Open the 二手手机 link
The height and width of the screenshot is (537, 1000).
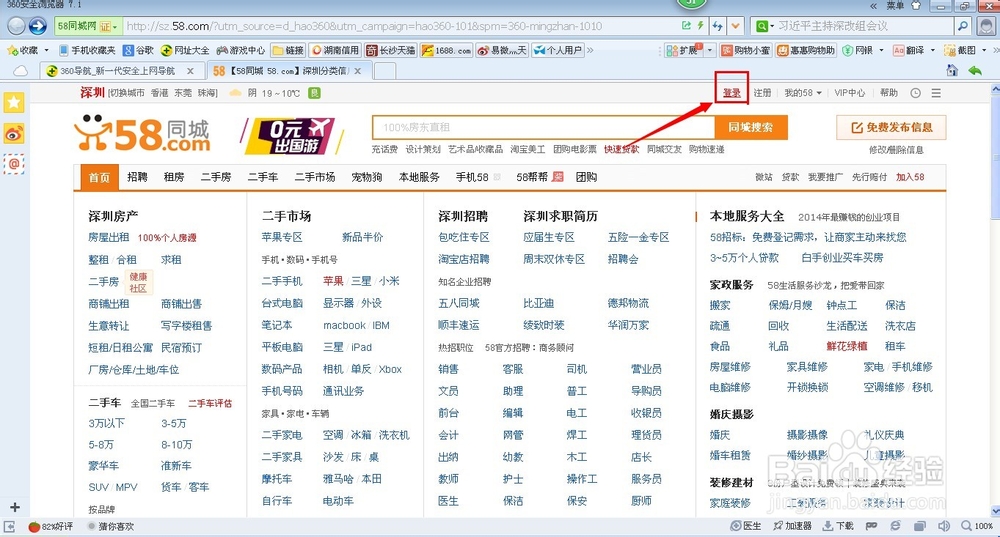282,281
